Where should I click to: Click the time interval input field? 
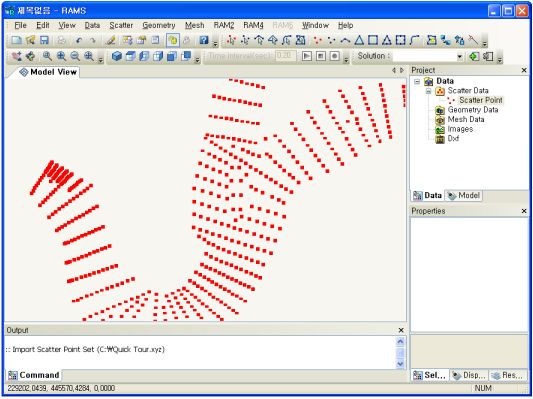286,56
